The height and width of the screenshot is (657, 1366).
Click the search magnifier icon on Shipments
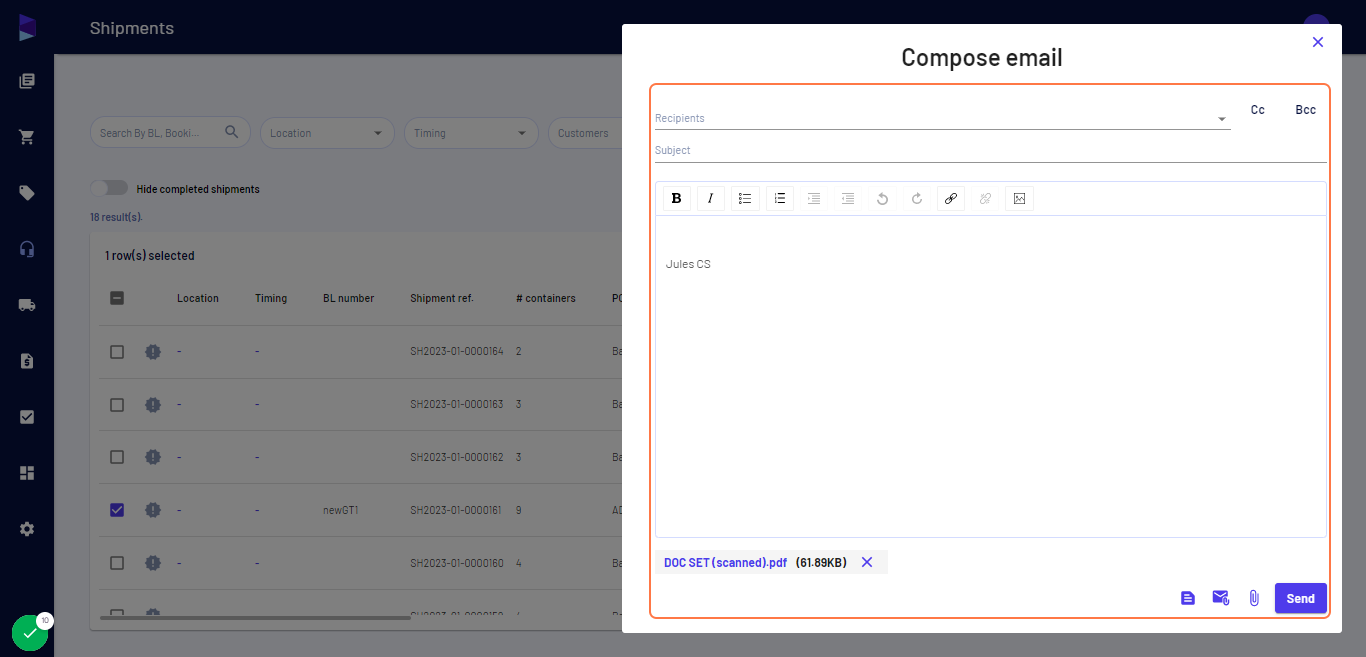[232, 132]
